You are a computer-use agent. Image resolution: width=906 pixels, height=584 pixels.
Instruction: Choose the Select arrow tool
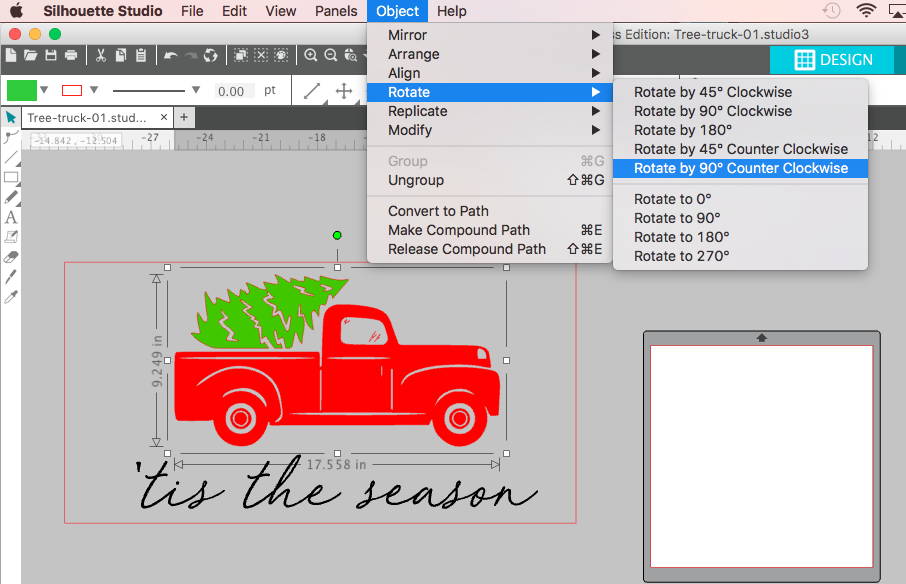10,117
